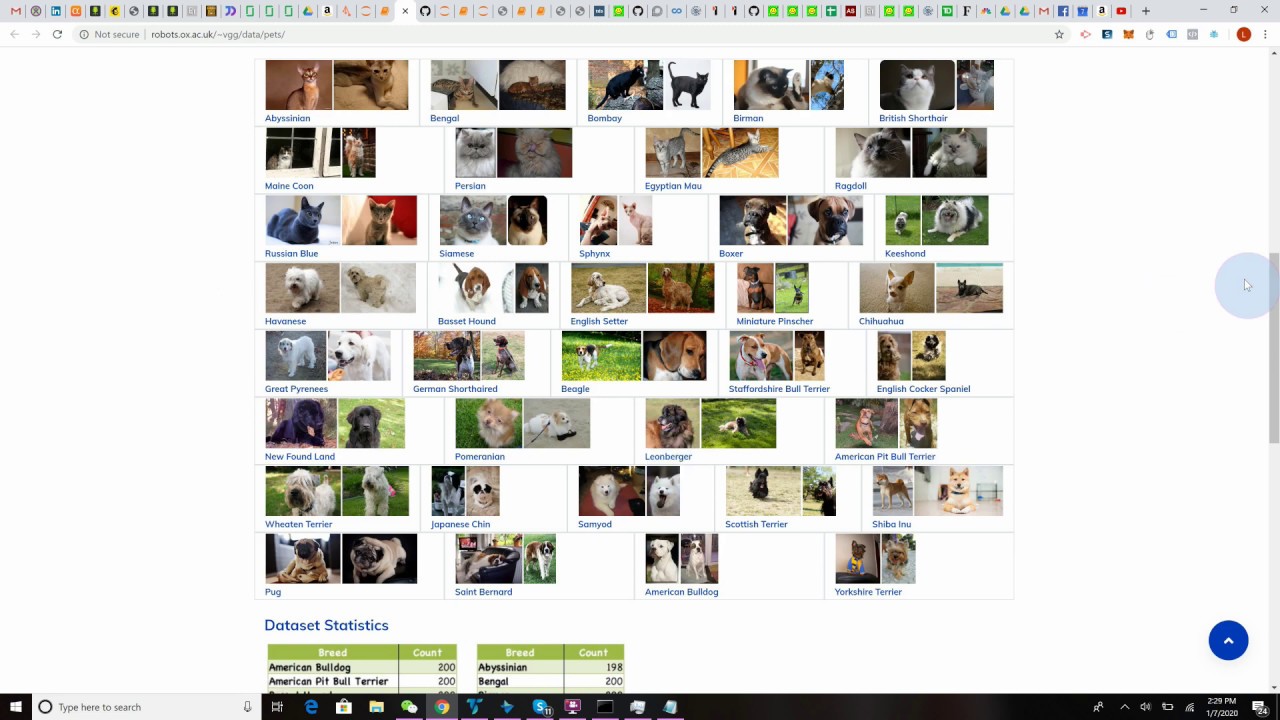Click the page vertical scrollbar

pyautogui.click(x=1274, y=348)
